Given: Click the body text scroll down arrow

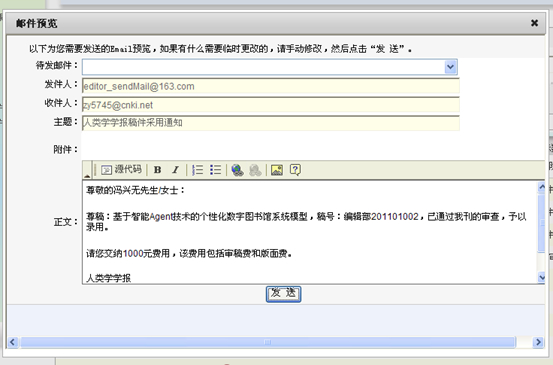Looking at the screenshot, I should [542, 278].
